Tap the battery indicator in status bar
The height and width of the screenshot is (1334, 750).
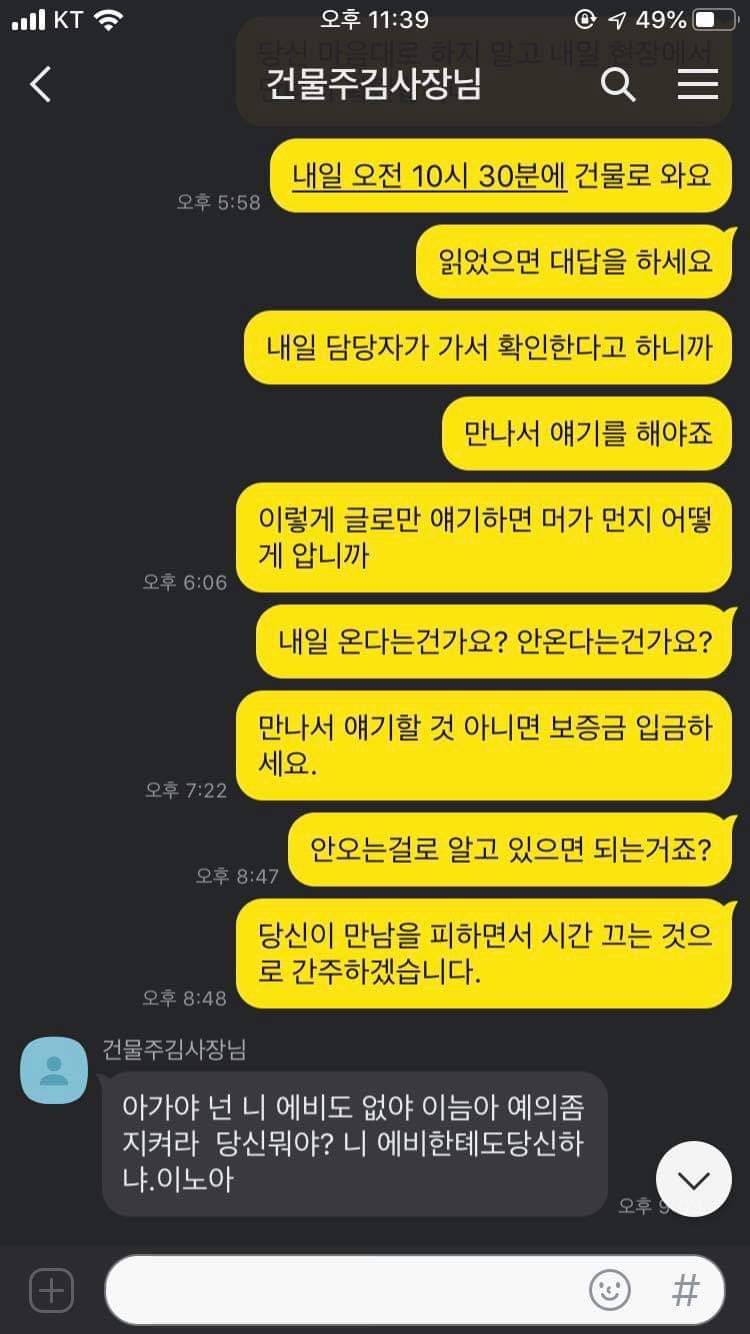(716, 20)
